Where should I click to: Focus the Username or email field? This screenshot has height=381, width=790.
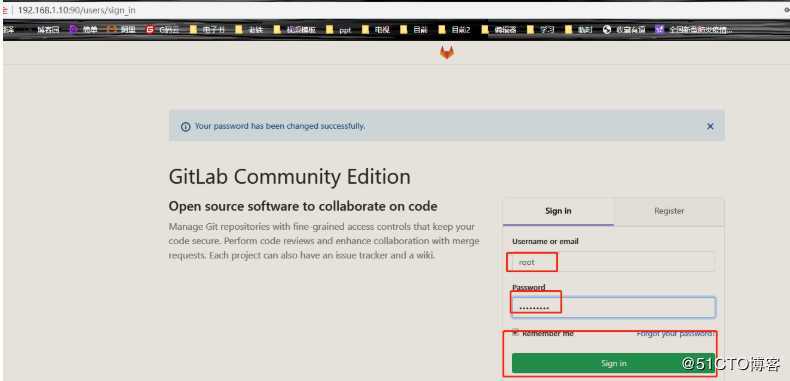click(x=613, y=262)
